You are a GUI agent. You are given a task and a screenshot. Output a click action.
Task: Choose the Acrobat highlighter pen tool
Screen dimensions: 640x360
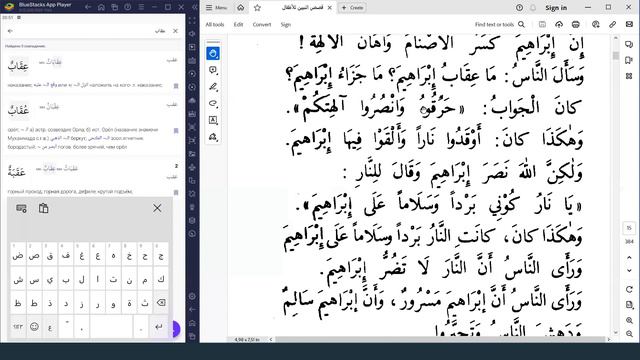(213, 87)
